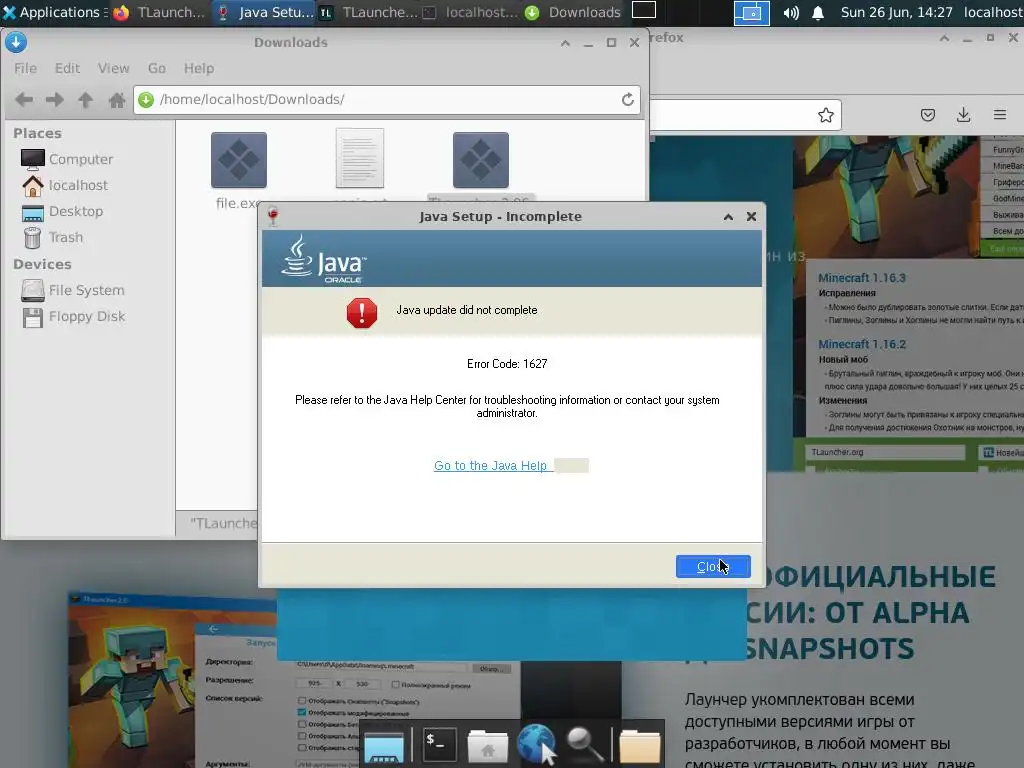
Task: Open Go menu in Downloads window
Action: [157, 68]
